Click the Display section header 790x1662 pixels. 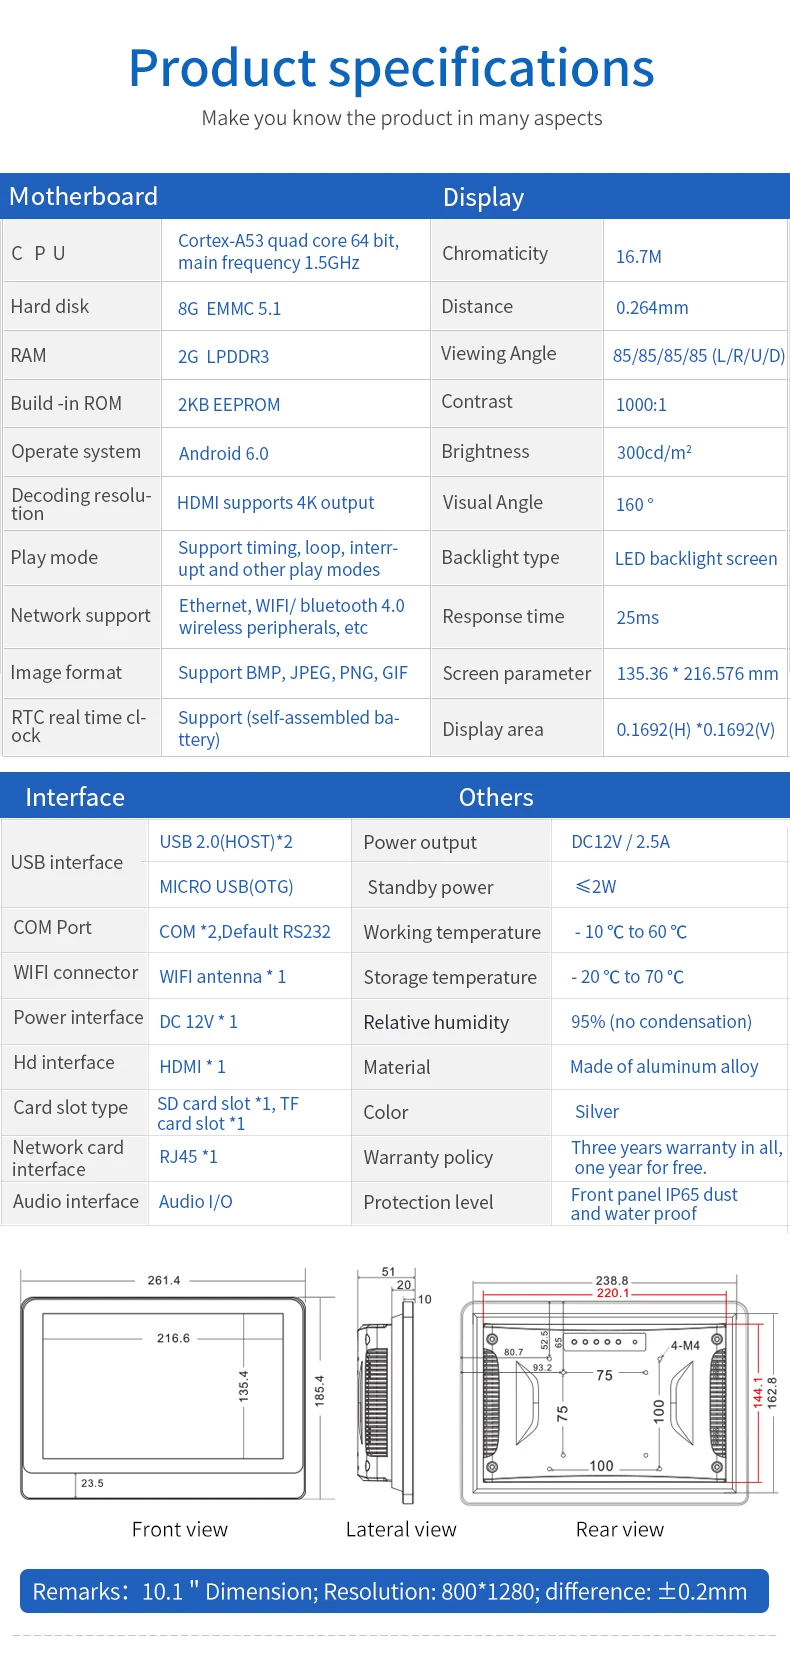[x=483, y=197]
